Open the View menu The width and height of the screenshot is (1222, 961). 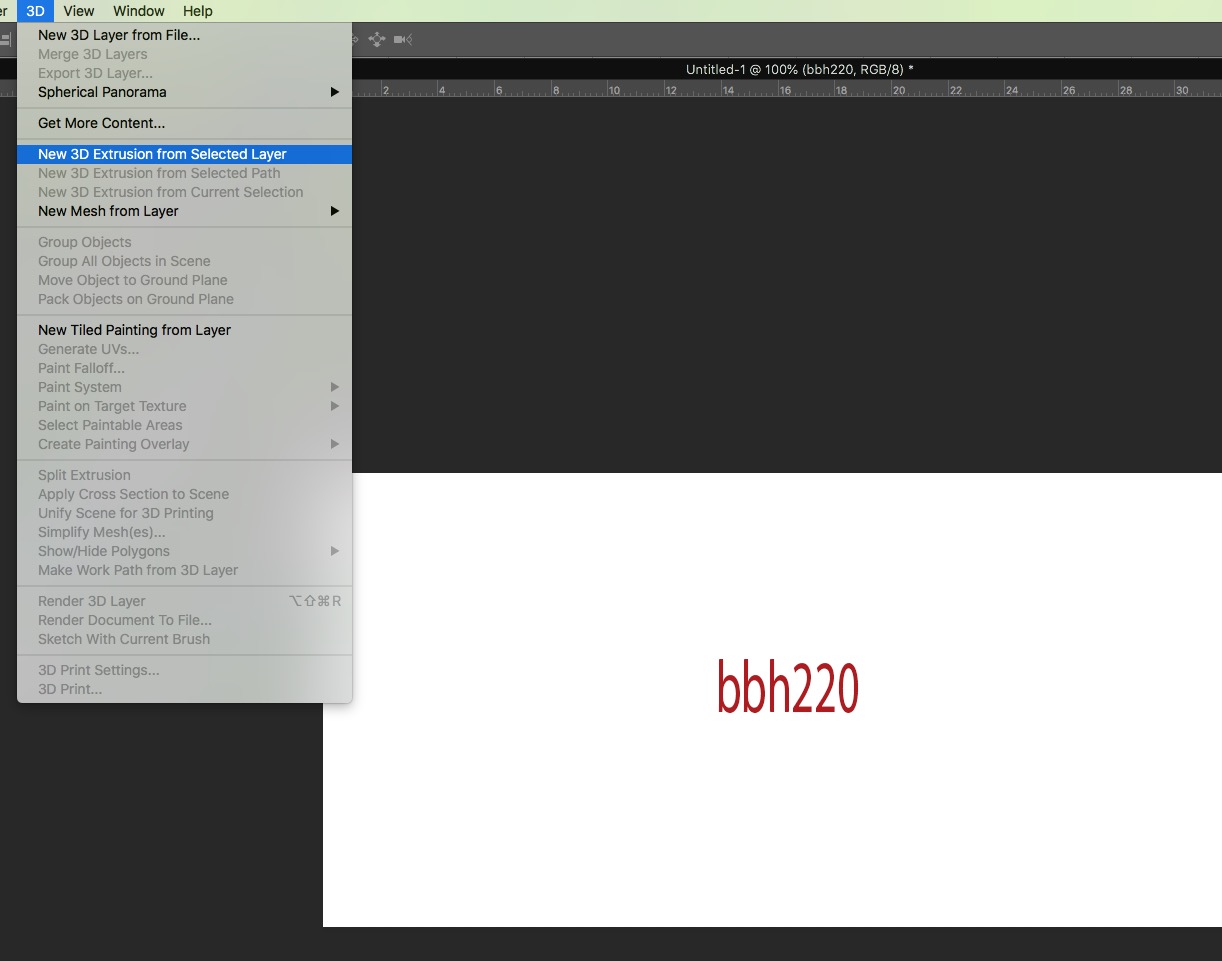point(78,11)
